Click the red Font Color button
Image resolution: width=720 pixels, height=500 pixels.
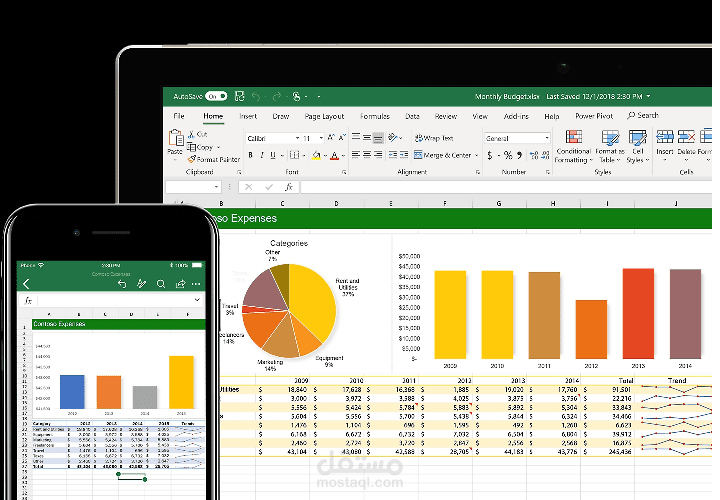click(335, 156)
